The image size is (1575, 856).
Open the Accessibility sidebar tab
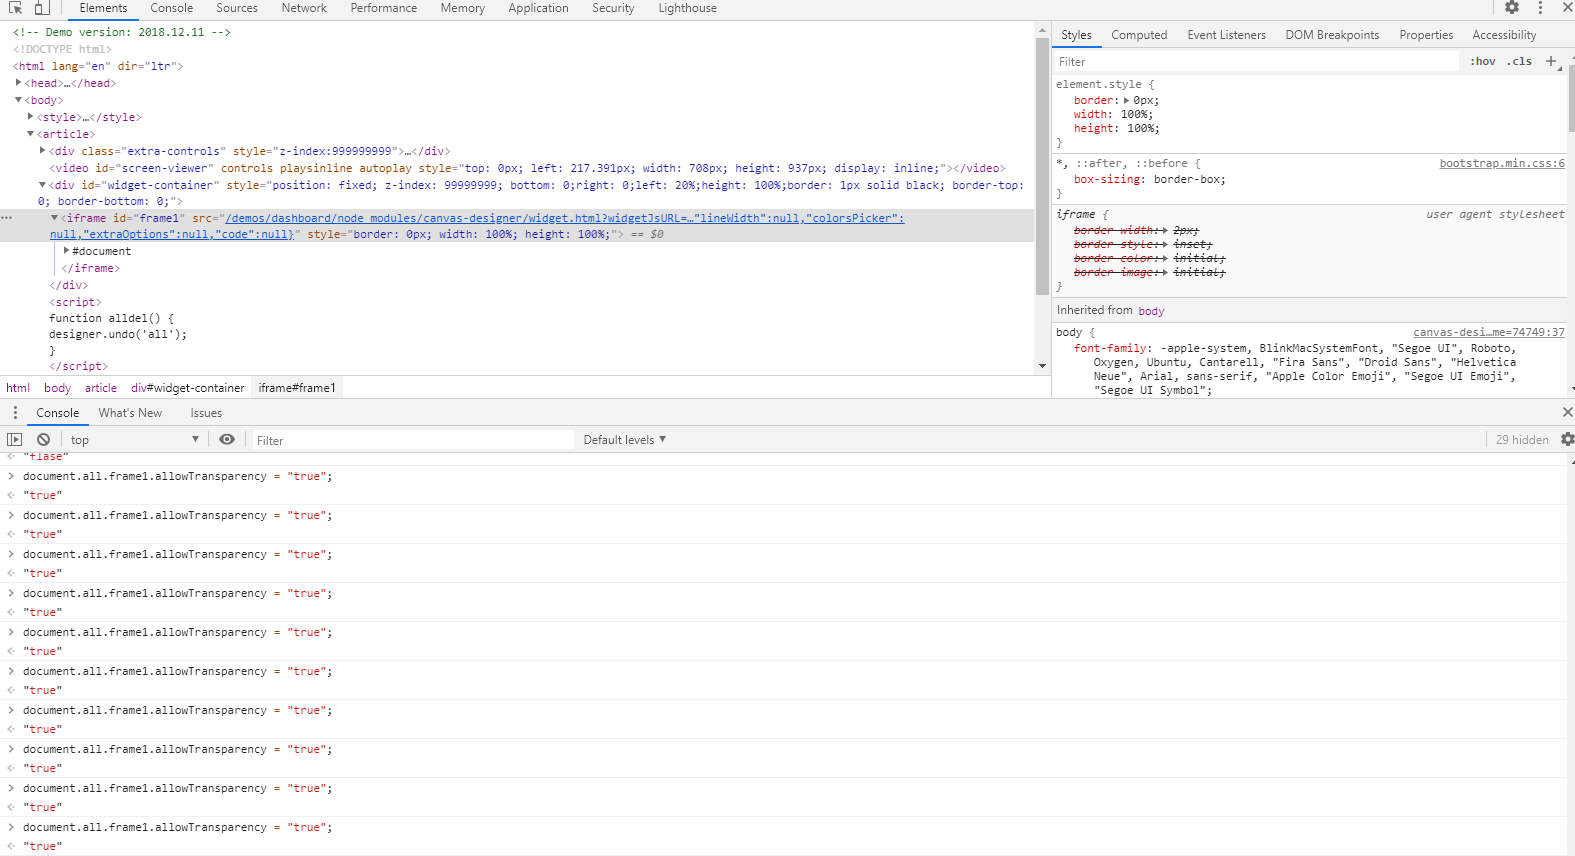(1504, 35)
